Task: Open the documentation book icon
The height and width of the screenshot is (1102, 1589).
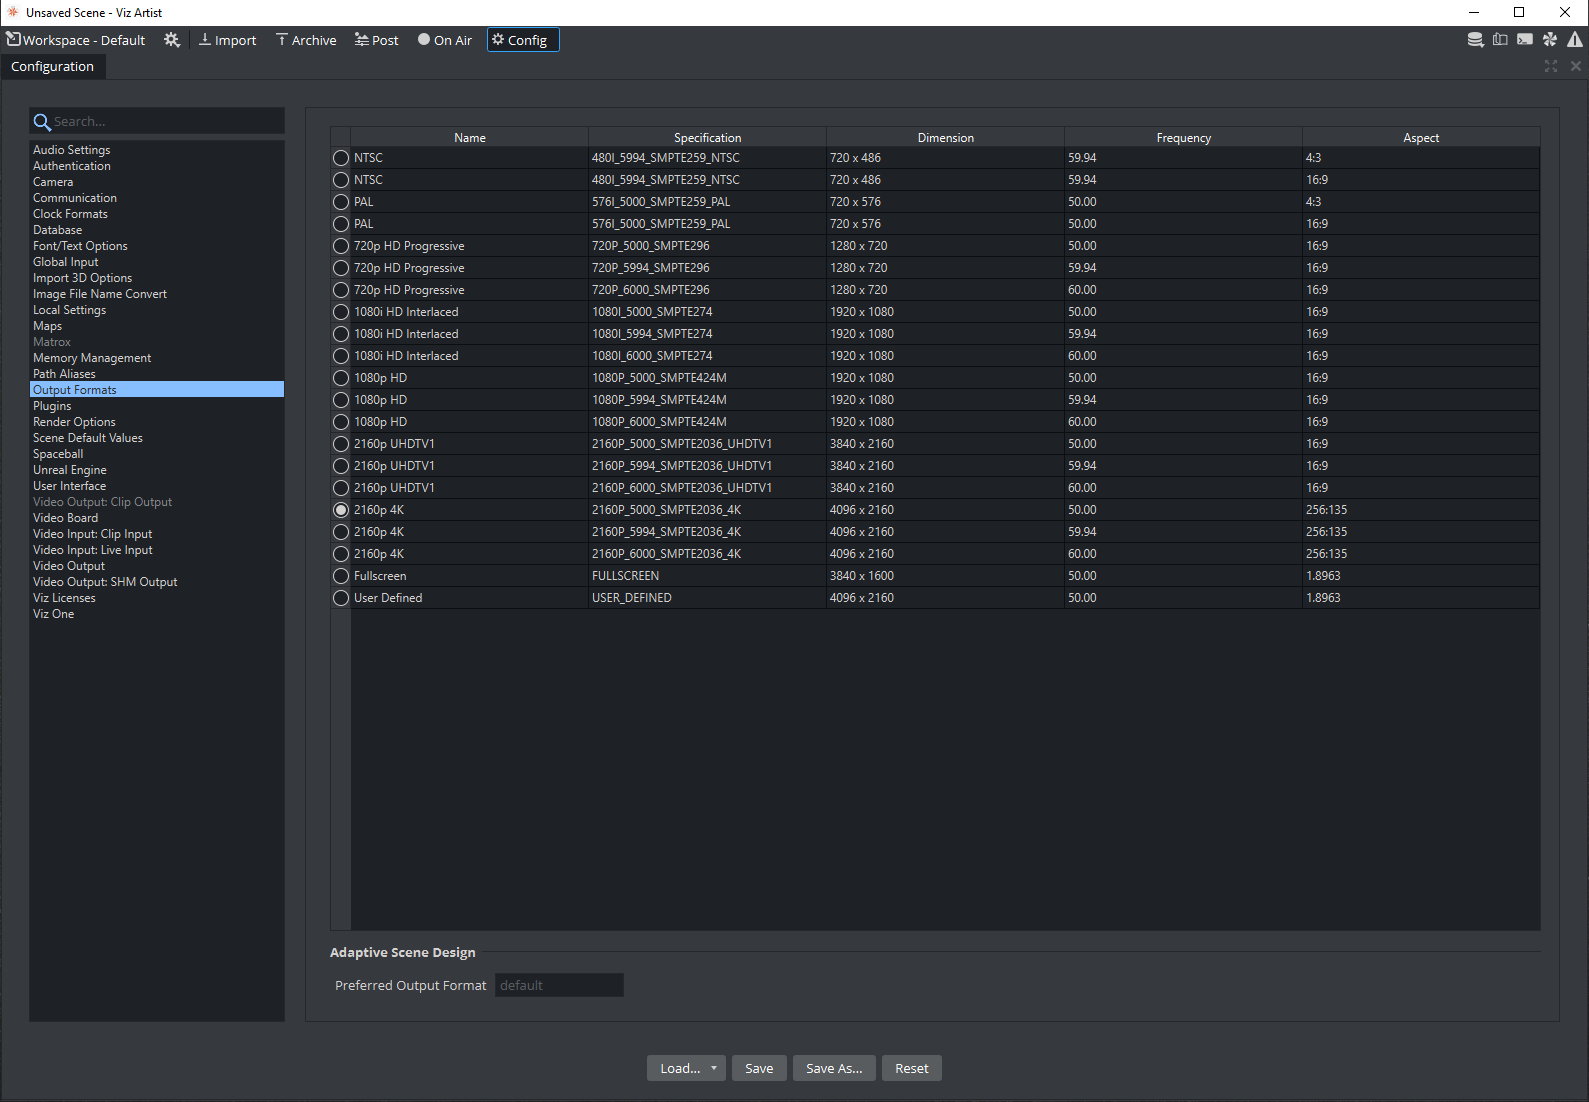Action: click(x=1500, y=40)
